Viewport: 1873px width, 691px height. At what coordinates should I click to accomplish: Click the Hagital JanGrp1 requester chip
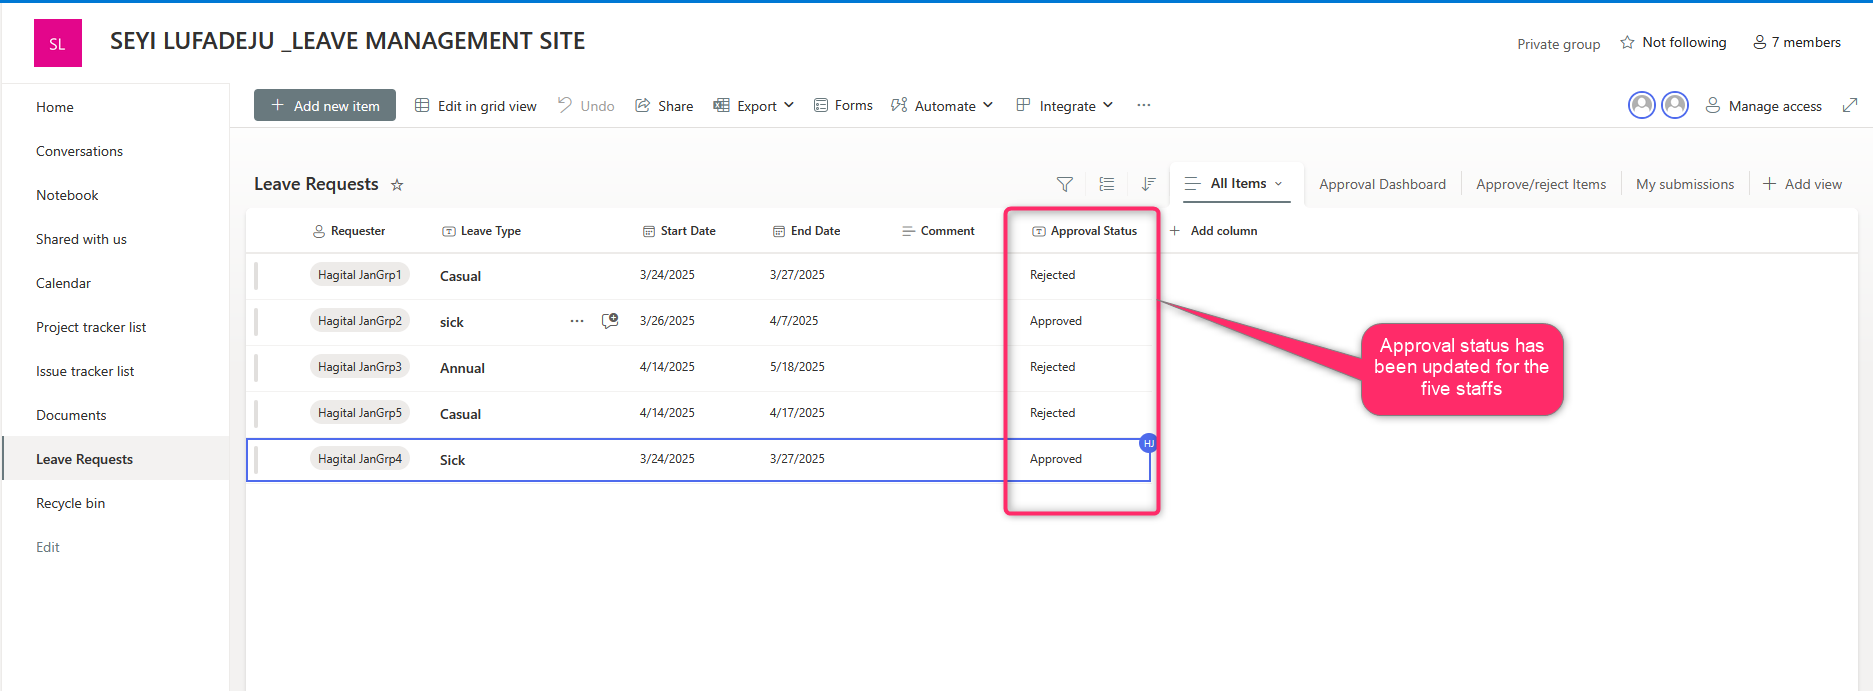(x=360, y=275)
